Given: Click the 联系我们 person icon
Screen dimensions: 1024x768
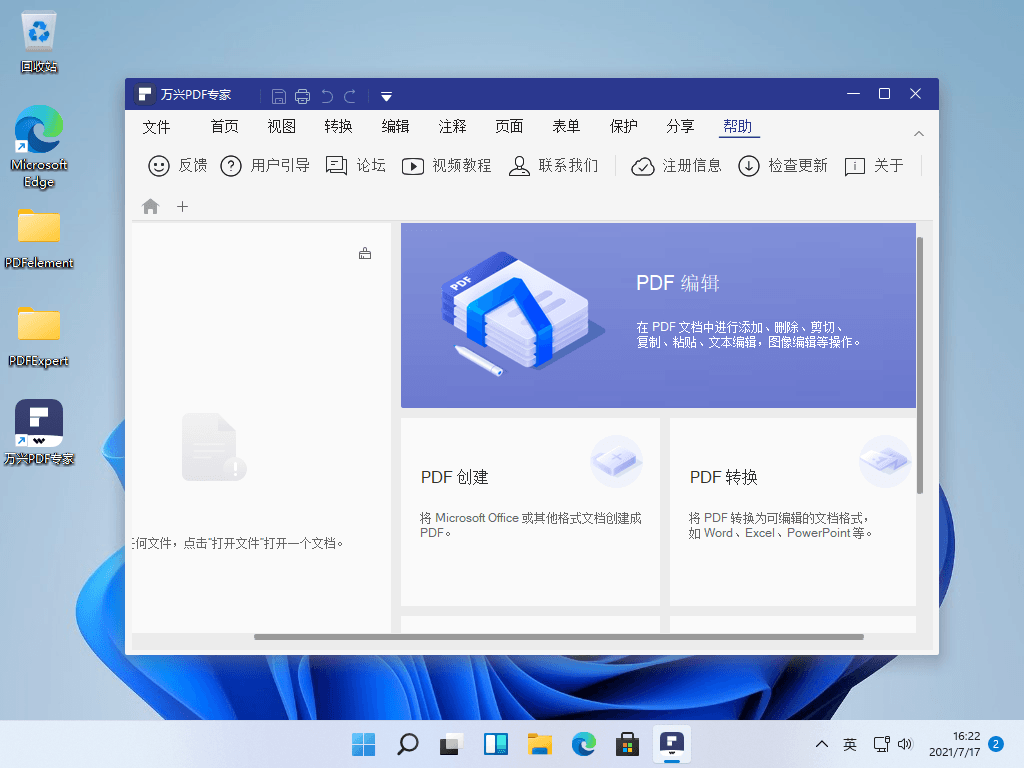Looking at the screenshot, I should click(519, 166).
